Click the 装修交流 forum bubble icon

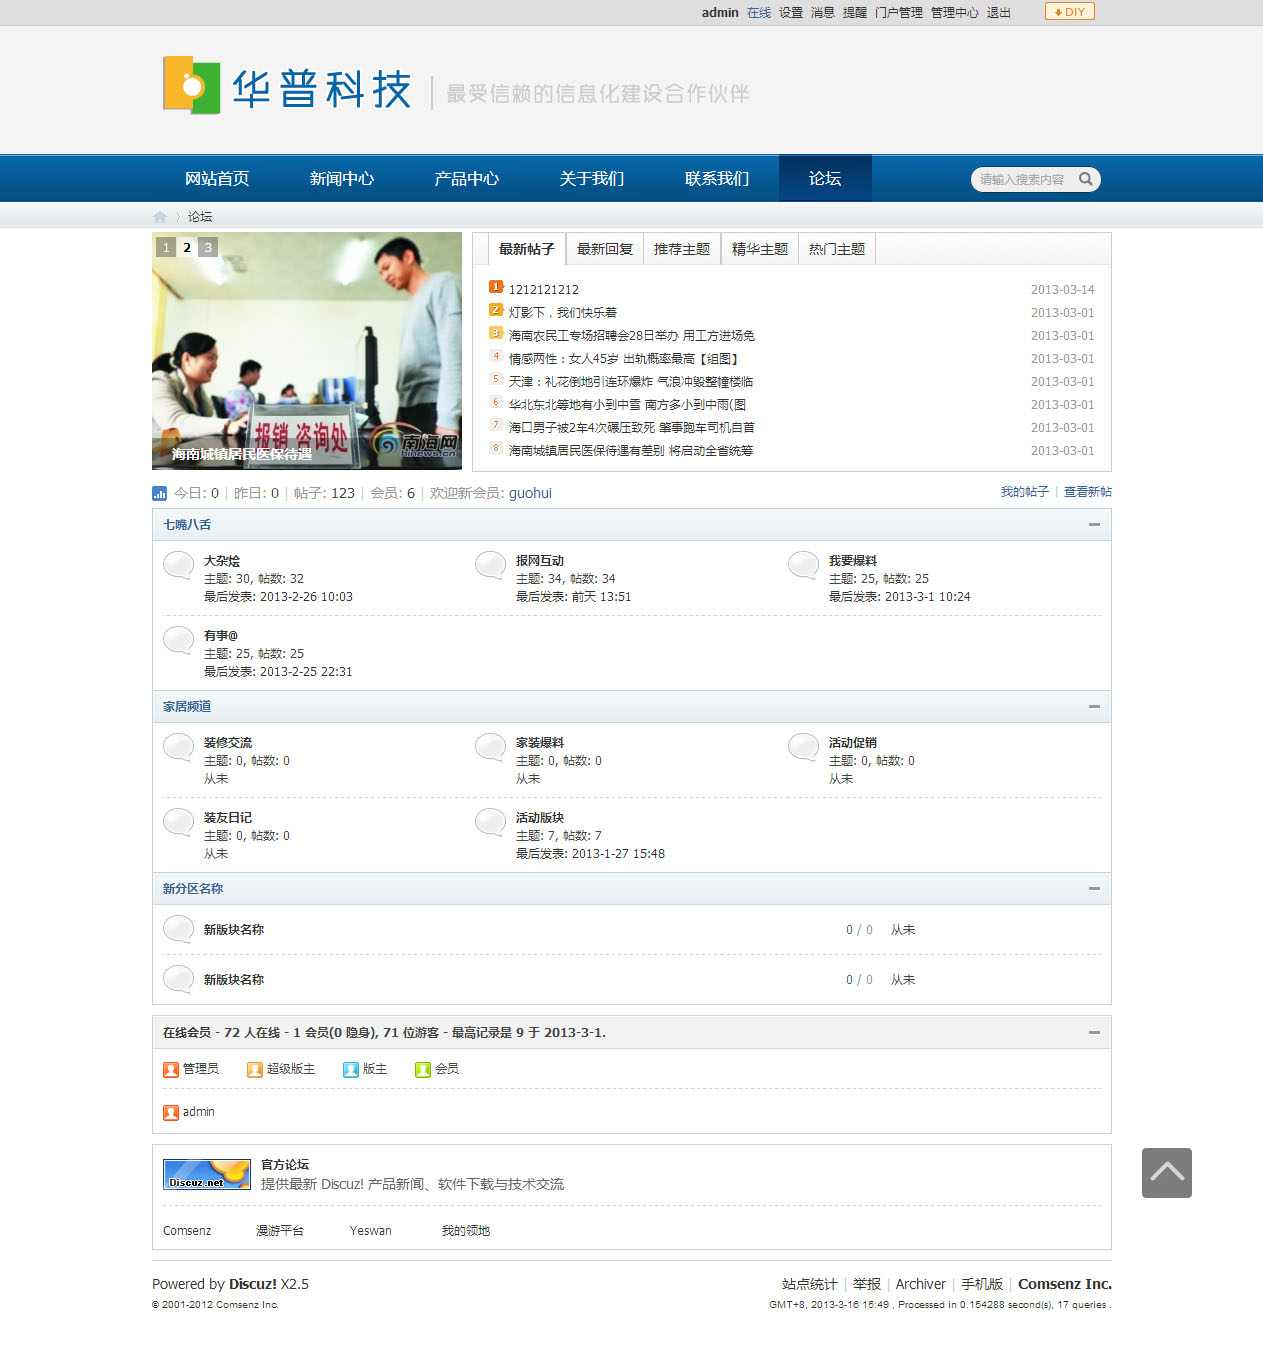179,747
